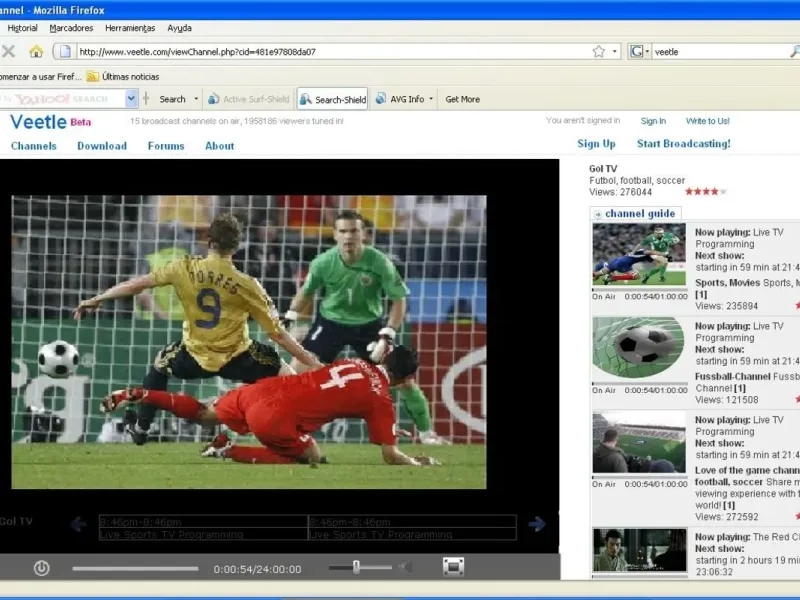Screen dimensions: 800x600
Task: Open the Veetle Channels page link
Action: click(33, 146)
